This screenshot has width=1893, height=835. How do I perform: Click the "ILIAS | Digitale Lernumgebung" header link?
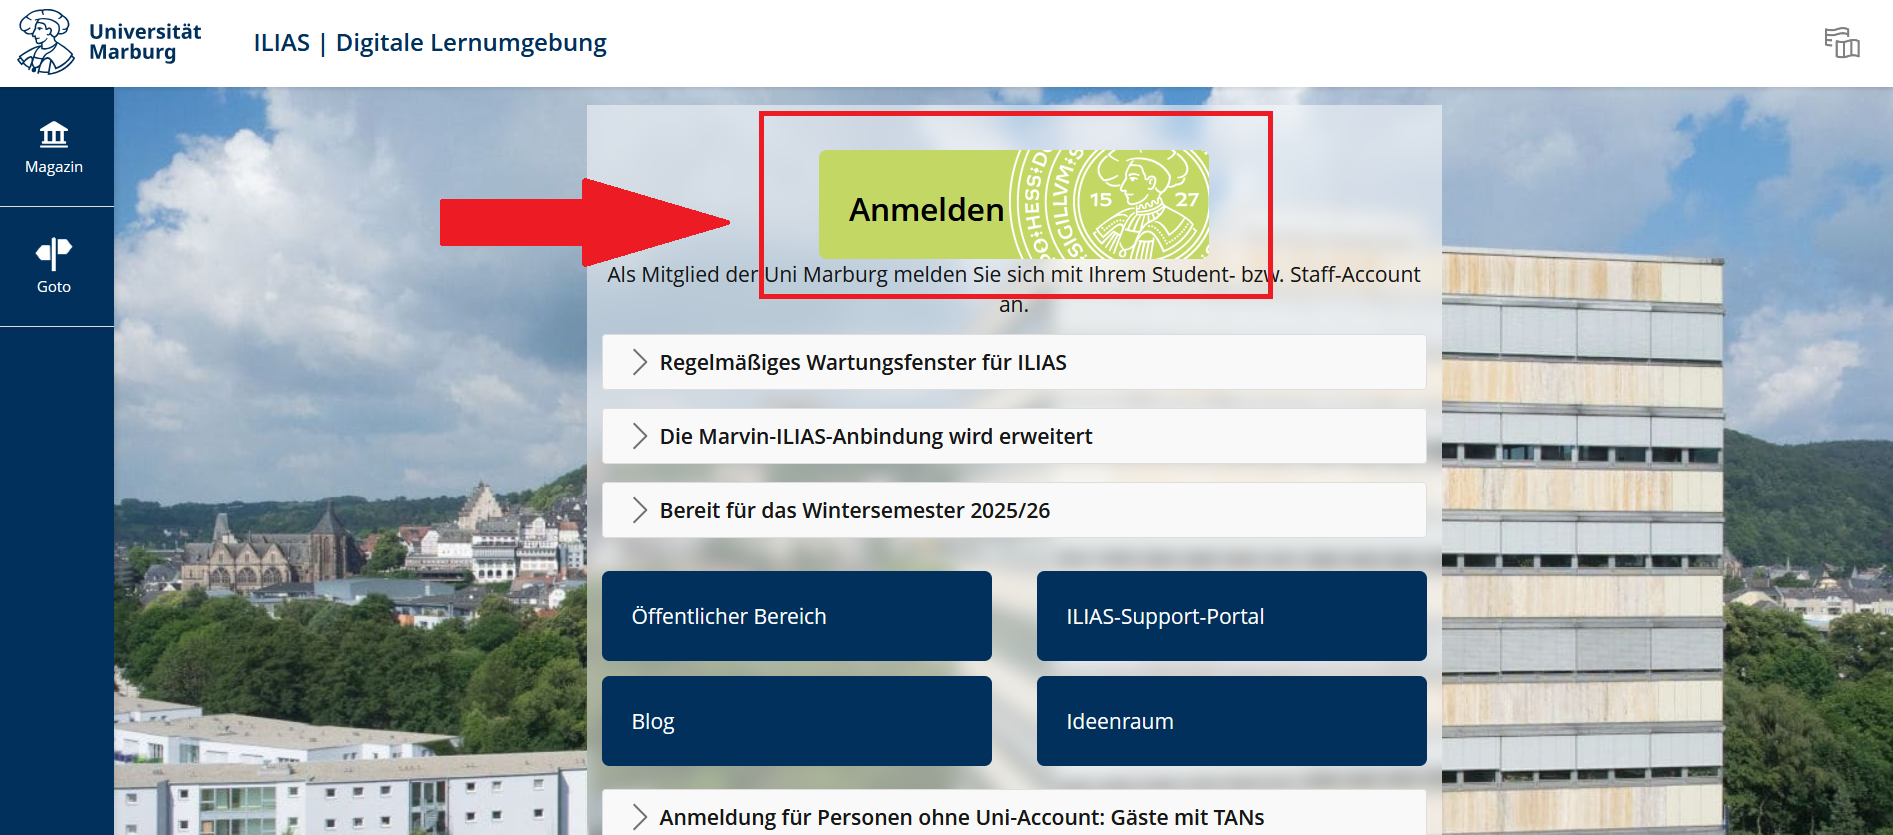[x=428, y=42]
